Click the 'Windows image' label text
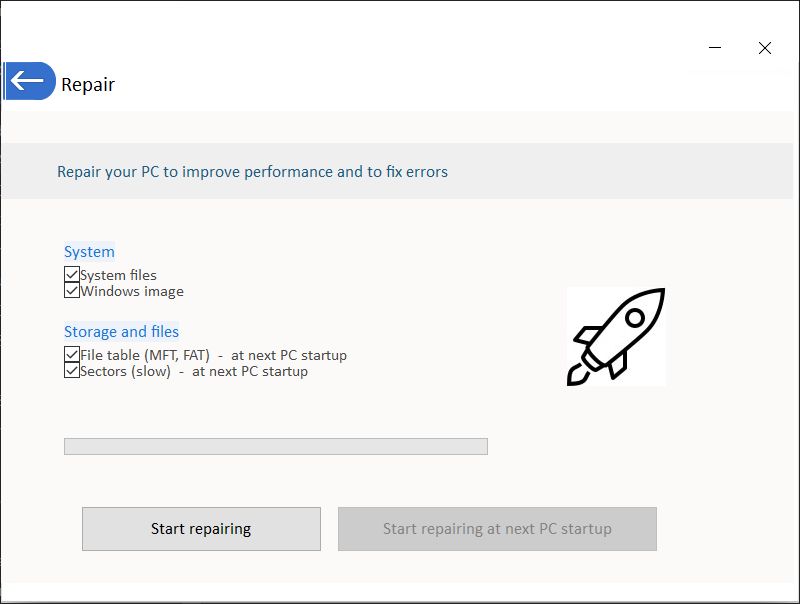Screen dimensions: 800x604 [132, 292]
